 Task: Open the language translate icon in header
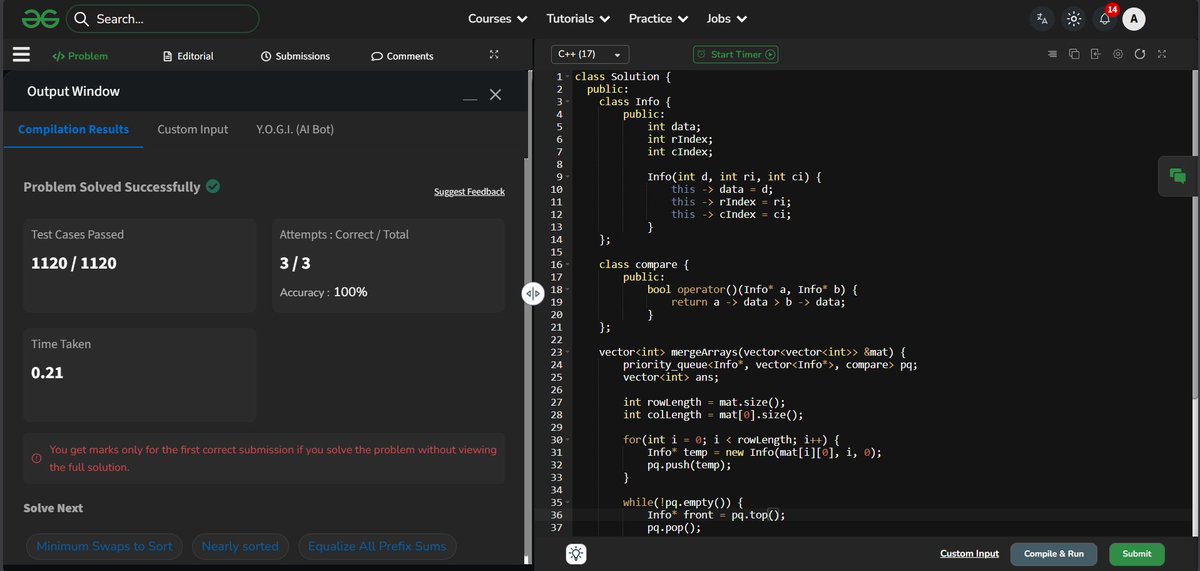tap(1043, 19)
